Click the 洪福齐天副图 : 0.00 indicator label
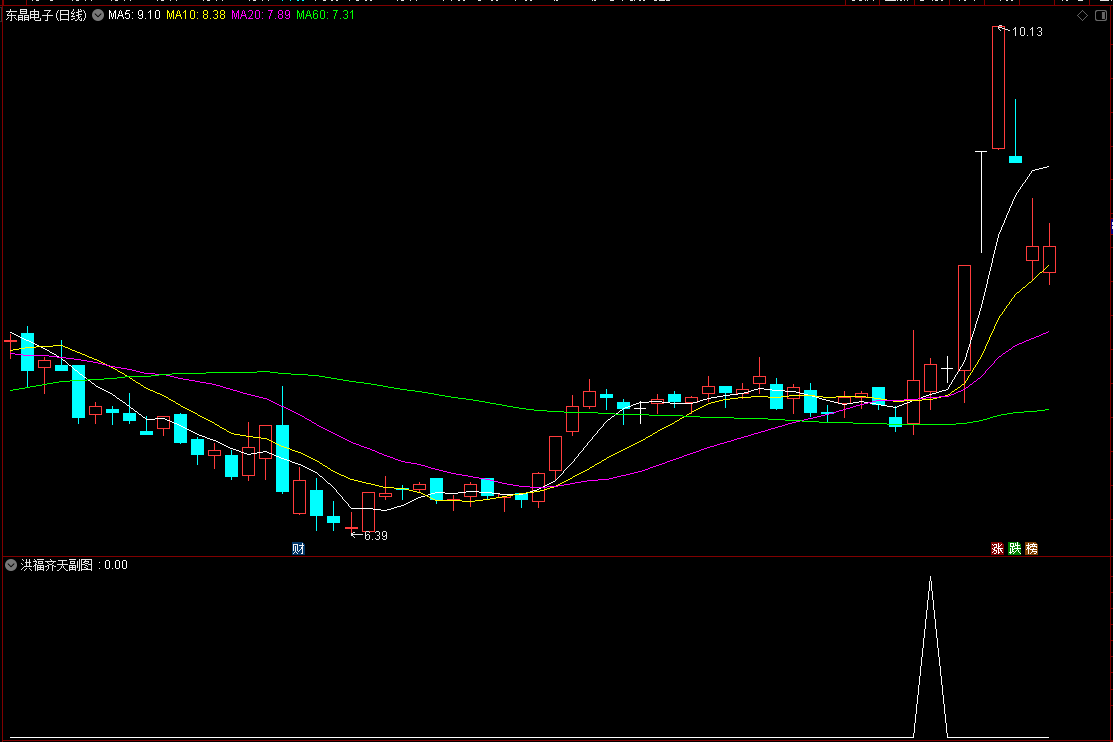The width and height of the screenshot is (1113, 742). (75, 565)
